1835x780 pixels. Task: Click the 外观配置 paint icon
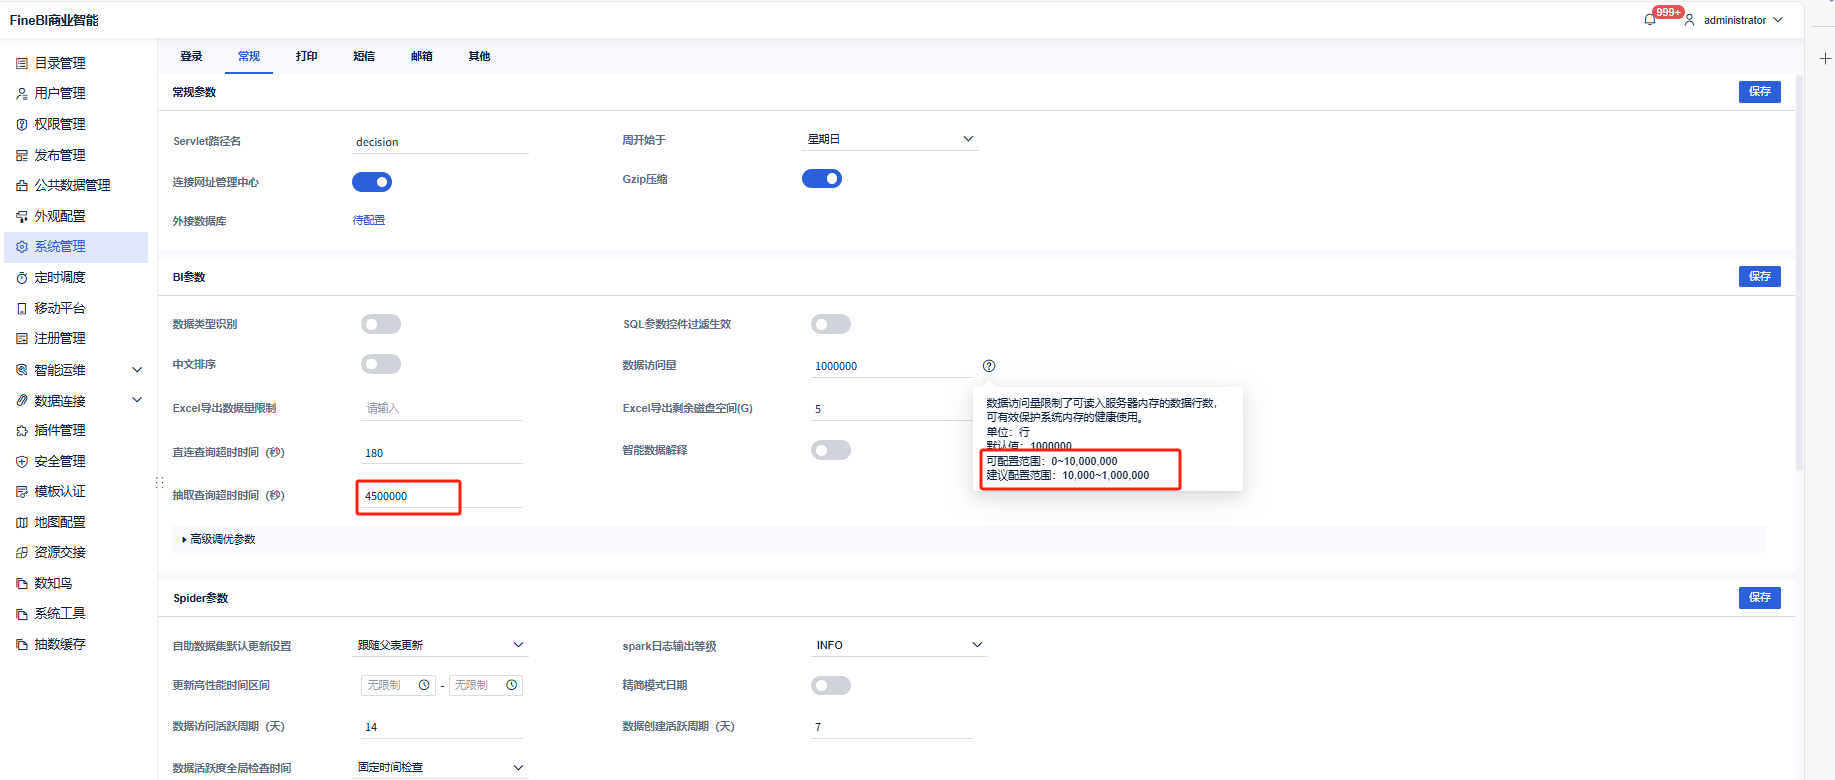click(x=22, y=216)
